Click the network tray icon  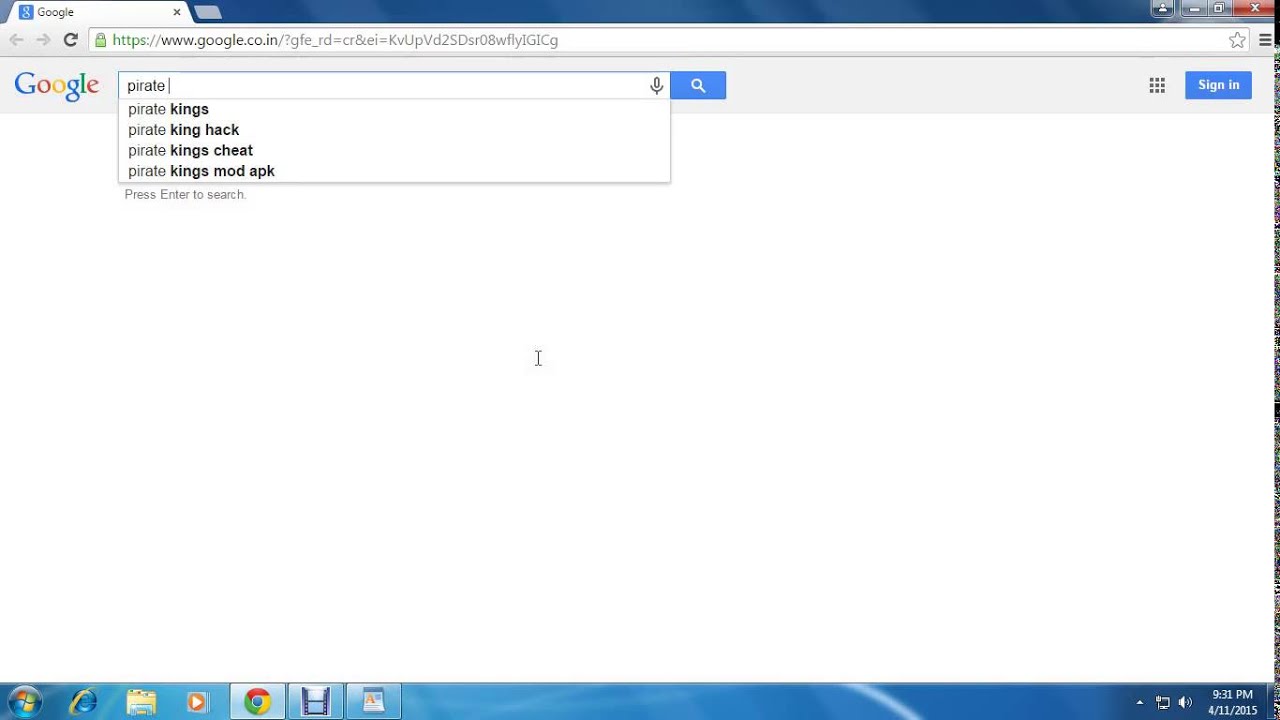pos(1163,702)
